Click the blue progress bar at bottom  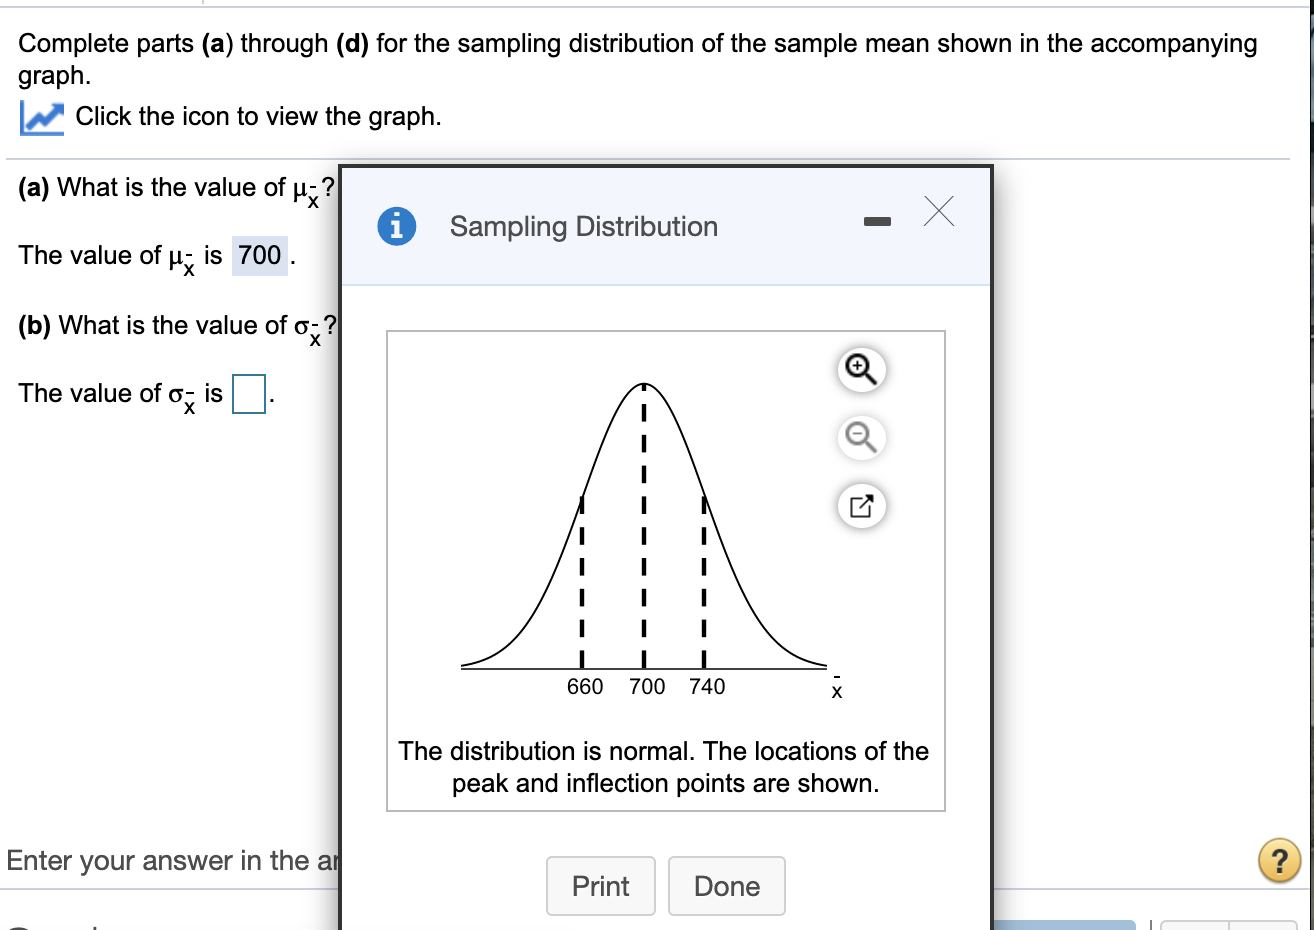1065,925
